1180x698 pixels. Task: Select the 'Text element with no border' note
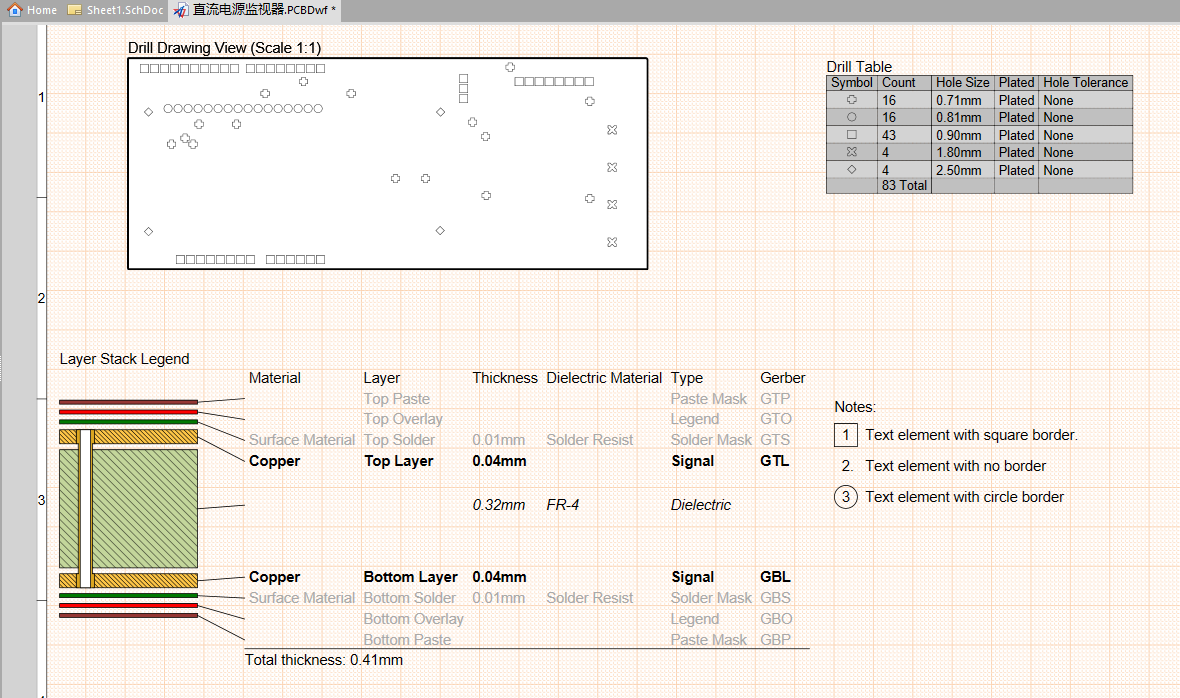point(955,466)
